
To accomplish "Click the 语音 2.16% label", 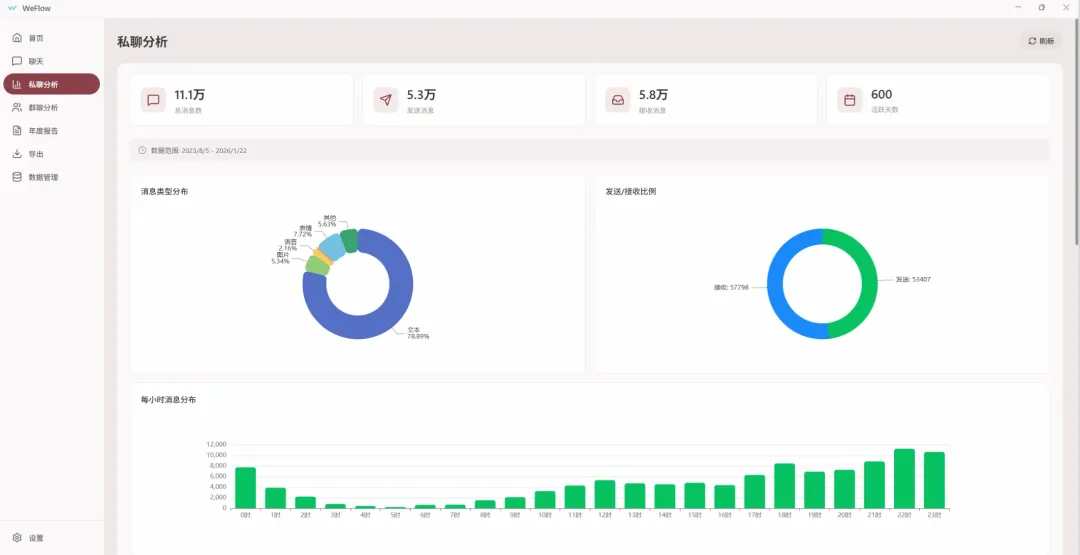I will coord(288,245).
